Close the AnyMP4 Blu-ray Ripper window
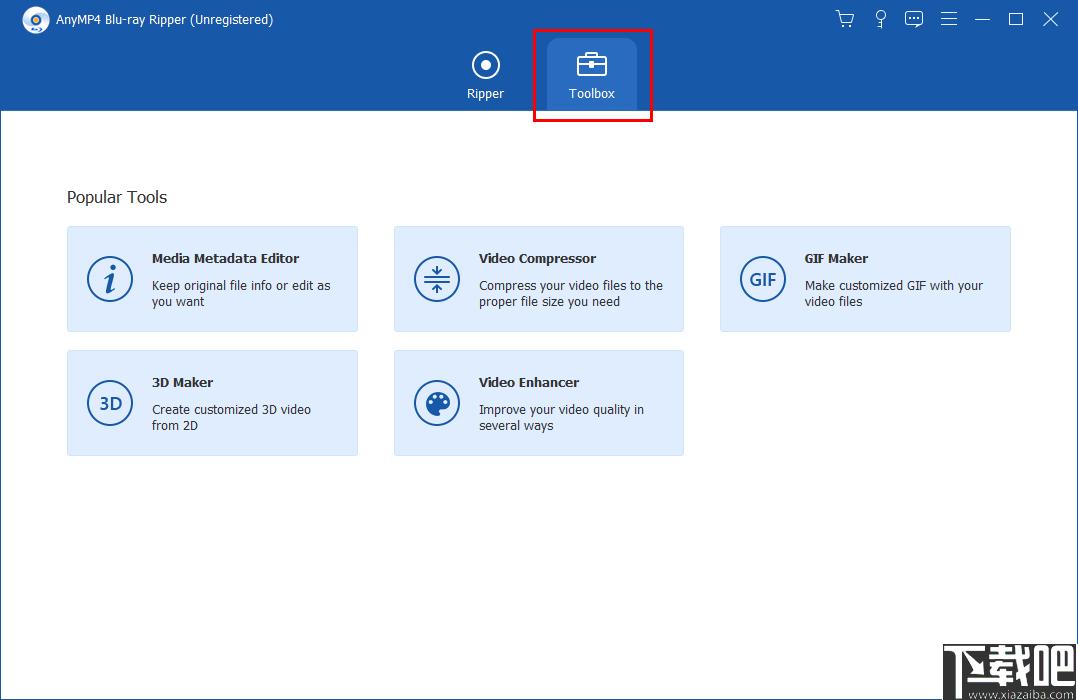 [x=1050, y=19]
